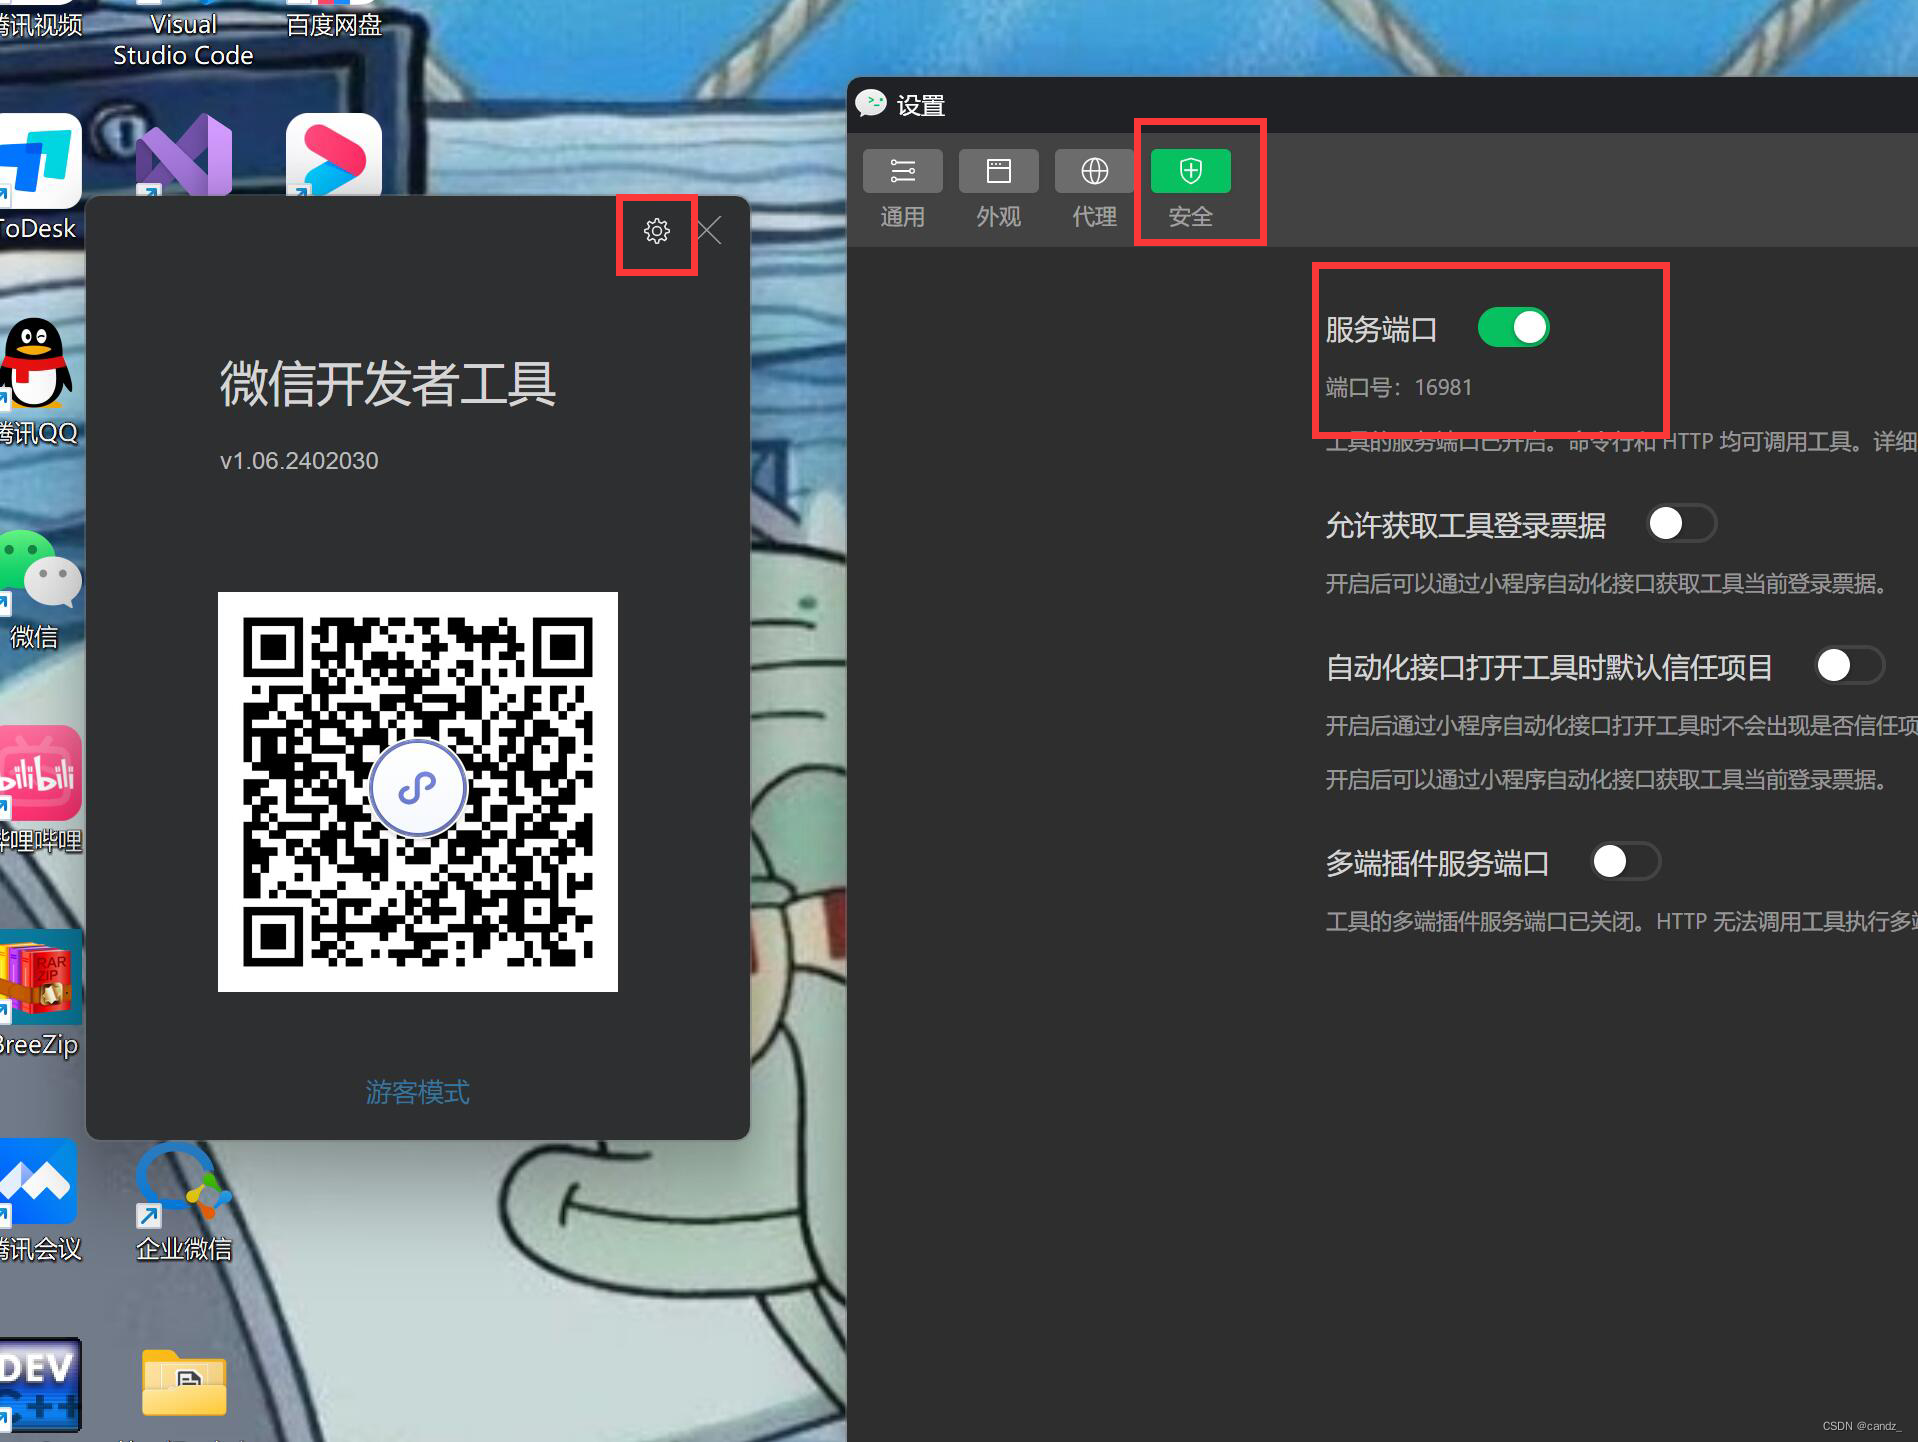Click the 微信开发者工具 title text
1918x1442 pixels.
(x=388, y=384)
